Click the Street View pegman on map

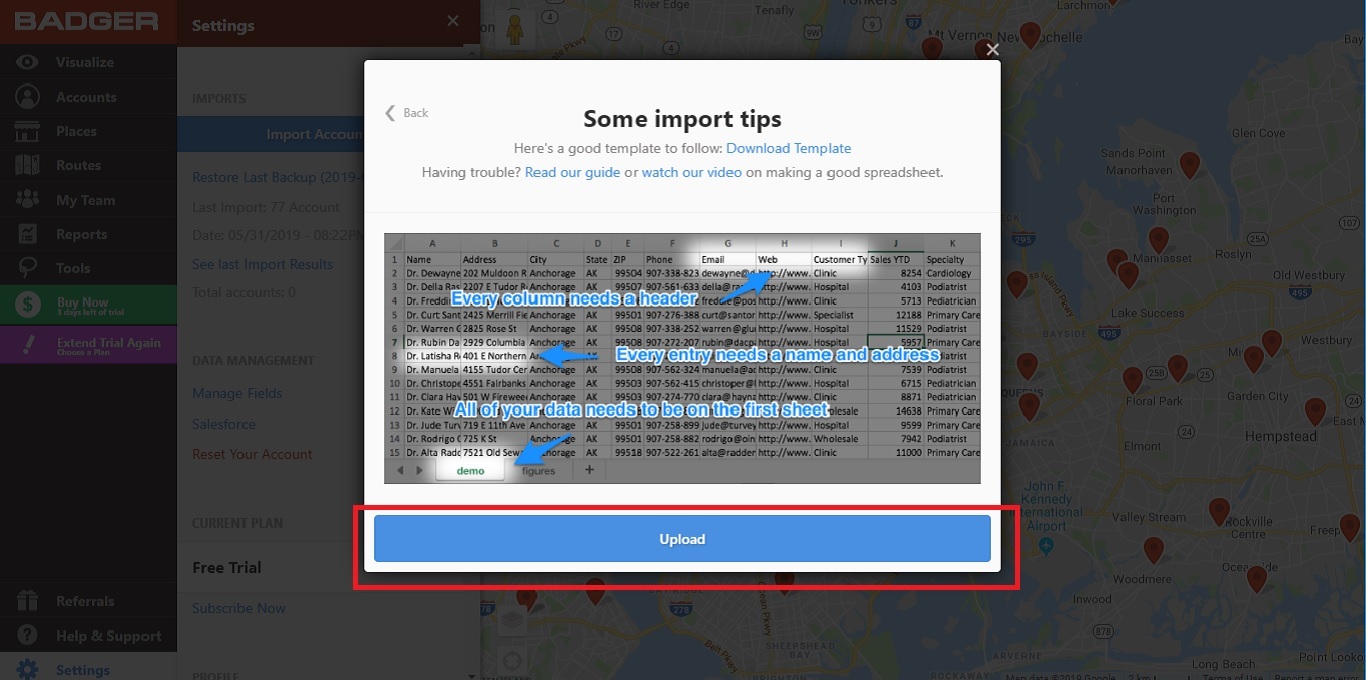coord(515,28)
